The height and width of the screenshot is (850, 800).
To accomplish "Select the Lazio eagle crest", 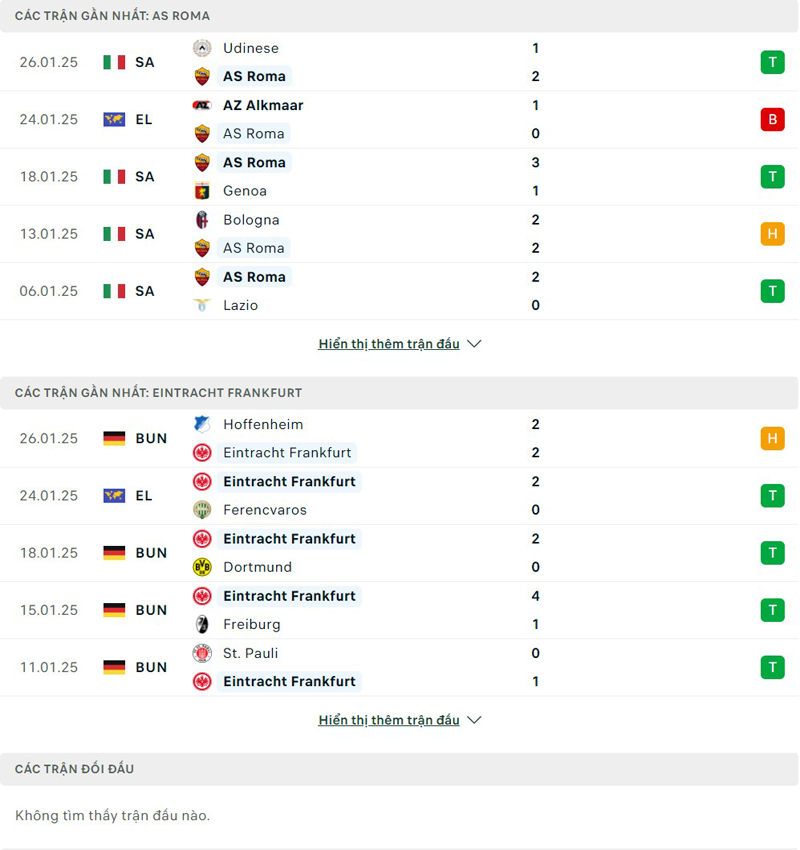I will (202, 305).
